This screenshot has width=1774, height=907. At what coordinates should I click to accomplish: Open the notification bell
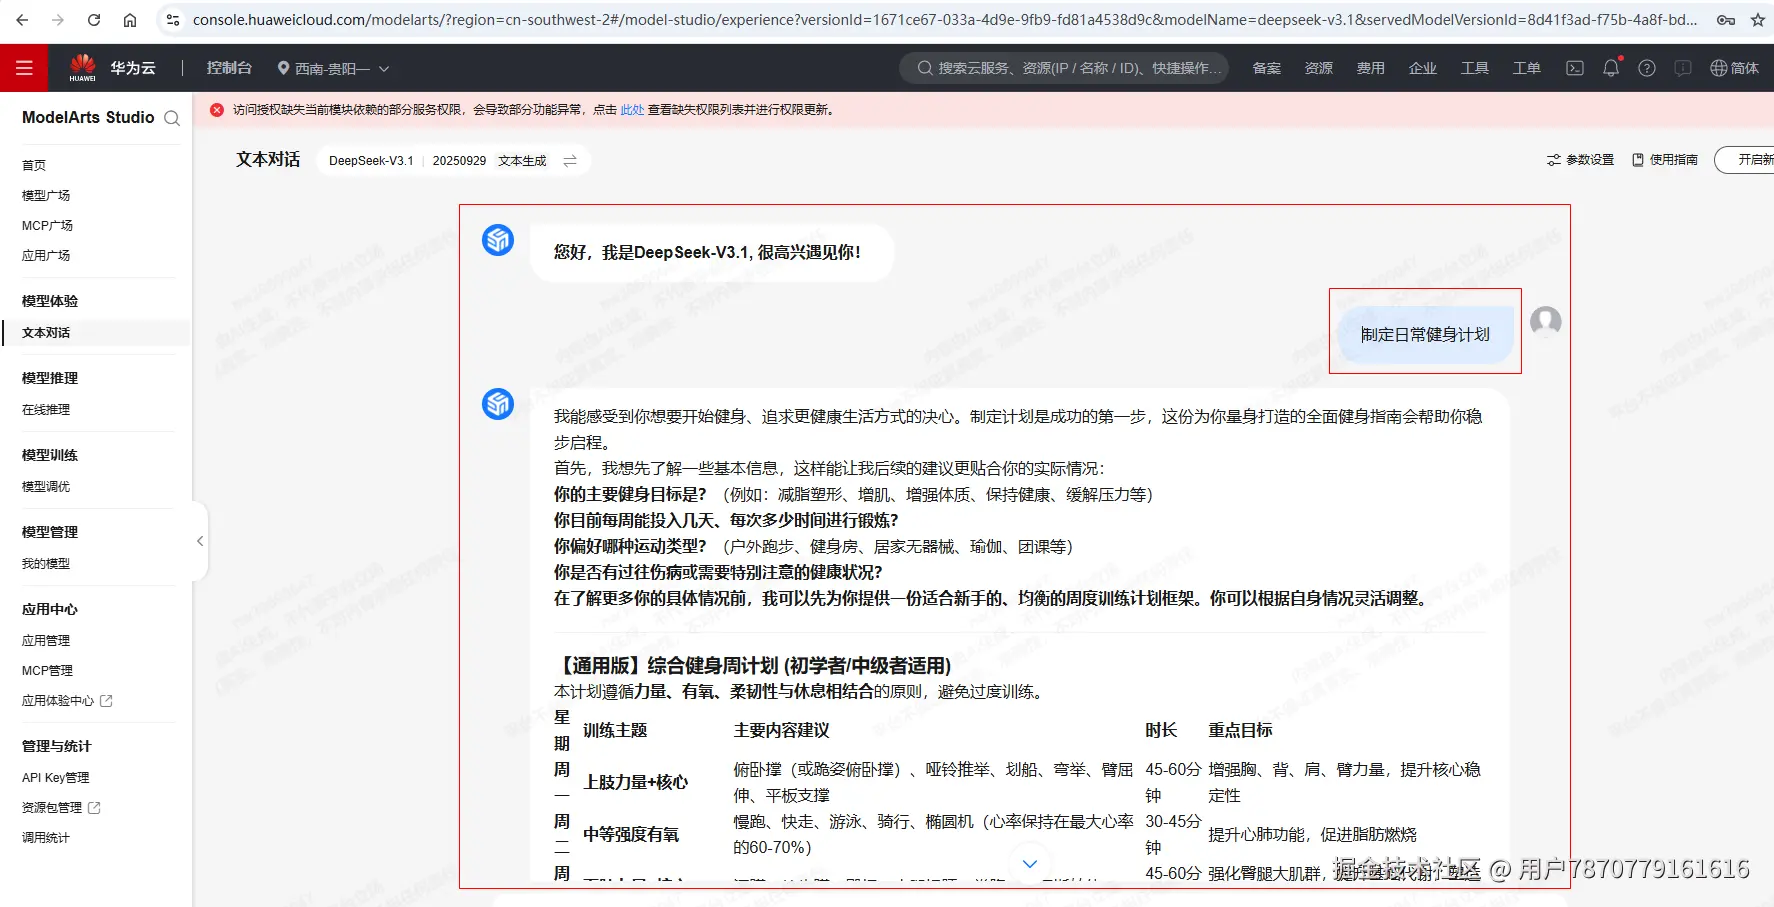point(1611,68)
